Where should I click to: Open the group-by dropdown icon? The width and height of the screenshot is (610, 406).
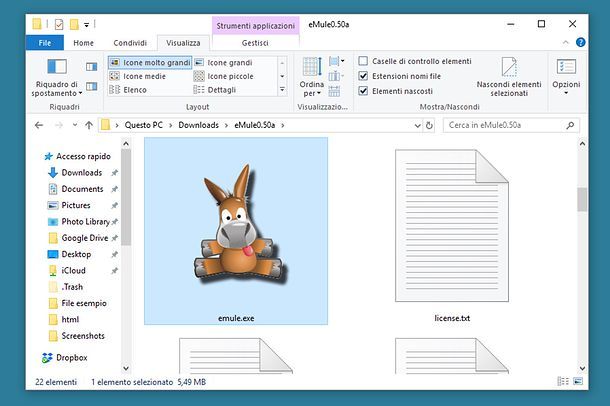pos(337,61)
